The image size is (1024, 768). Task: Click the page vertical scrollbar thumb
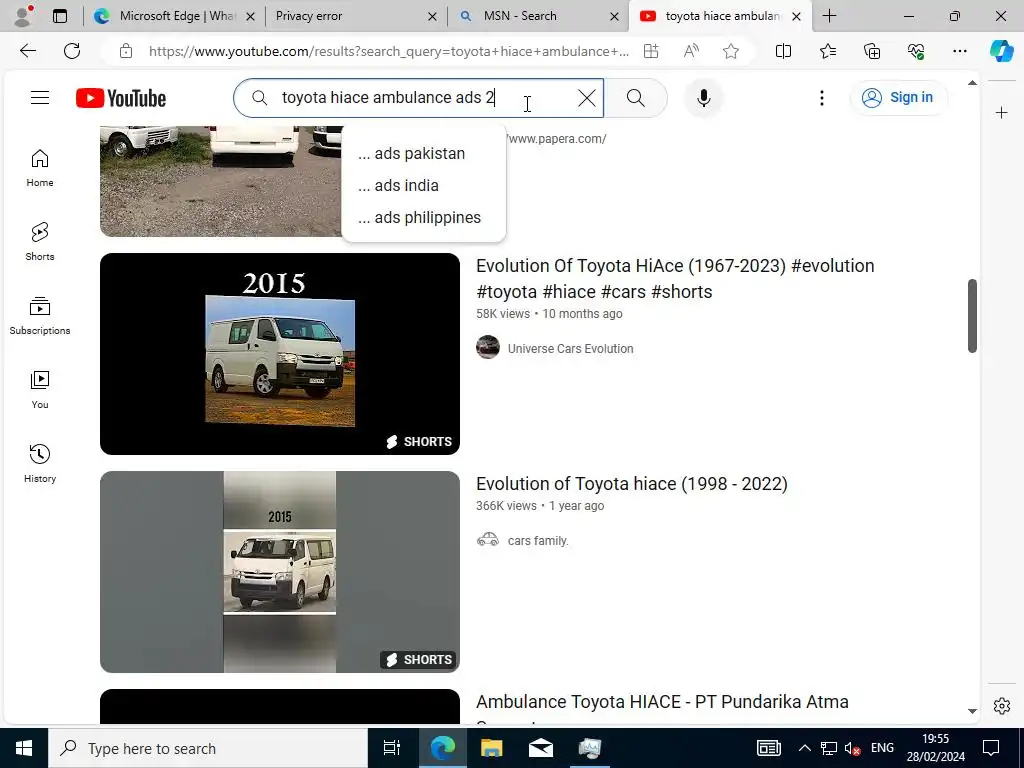pyautogui.click(x=972, y=316)
